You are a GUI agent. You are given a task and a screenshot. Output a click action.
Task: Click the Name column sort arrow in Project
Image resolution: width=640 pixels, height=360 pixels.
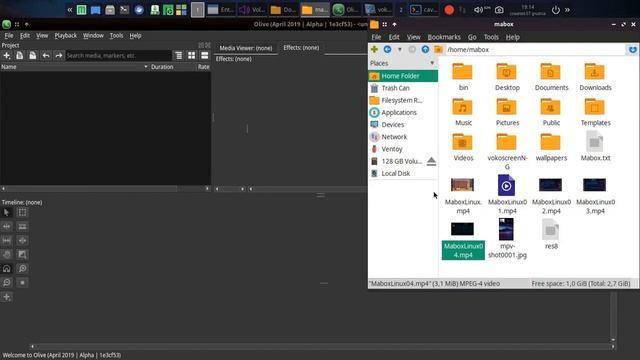[x=146, y=67]
